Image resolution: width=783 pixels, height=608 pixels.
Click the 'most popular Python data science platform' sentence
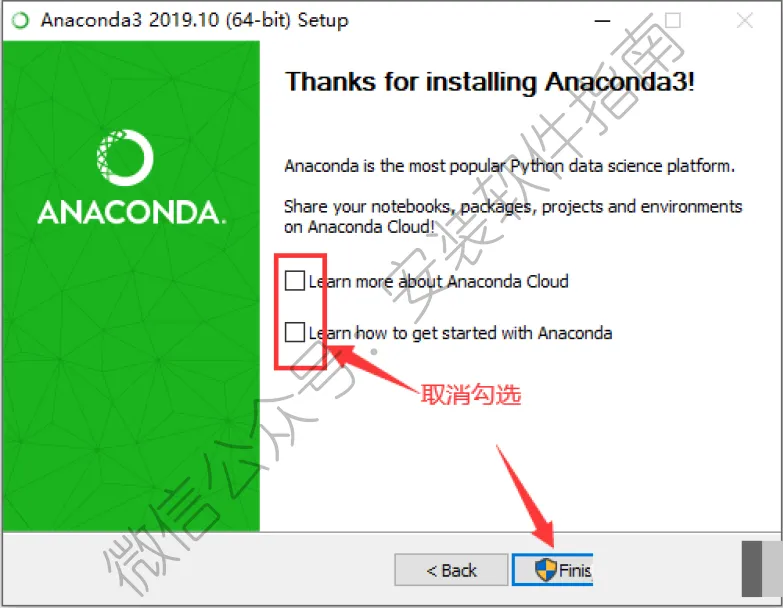point(509,166)
